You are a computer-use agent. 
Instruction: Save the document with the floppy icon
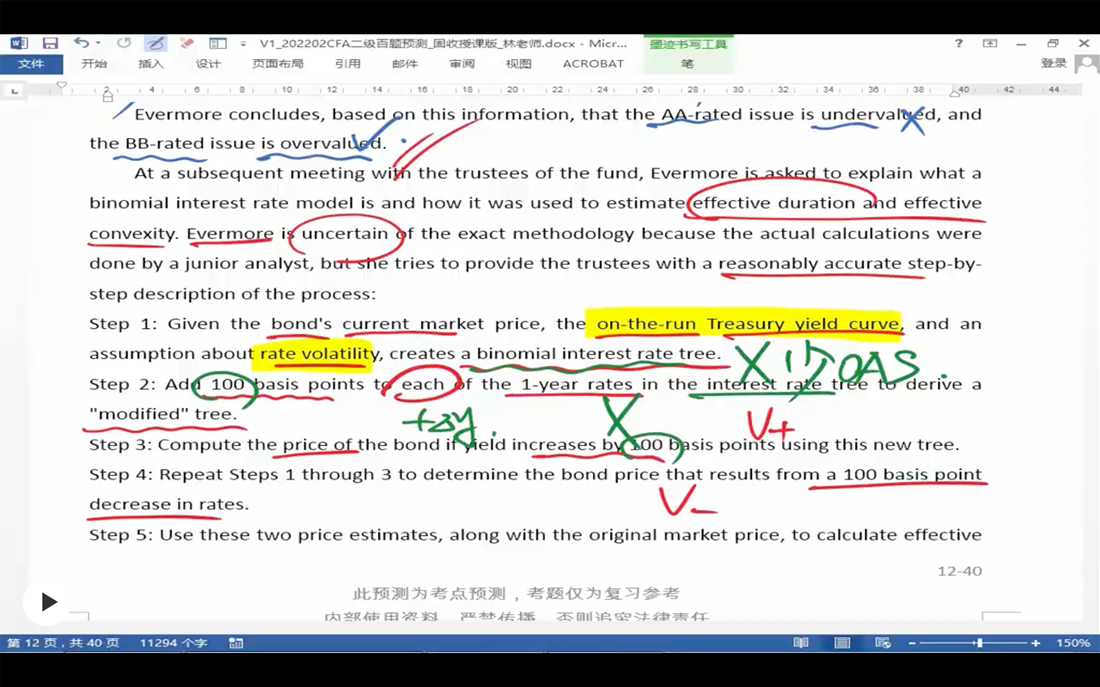pyautogui.click(x=50, y=44)
